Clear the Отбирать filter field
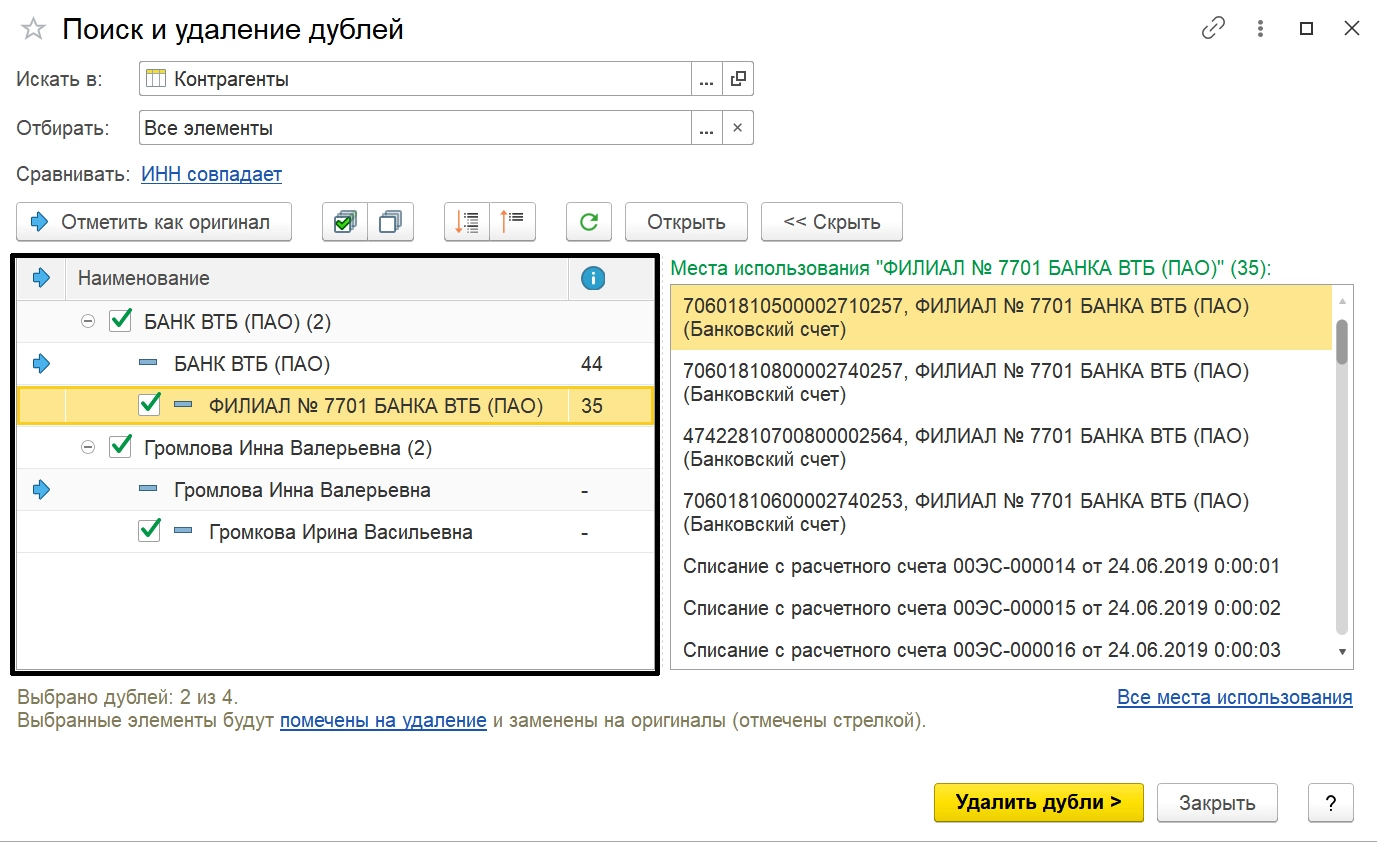Screen dimensions: 1377x842 point(738,128)
